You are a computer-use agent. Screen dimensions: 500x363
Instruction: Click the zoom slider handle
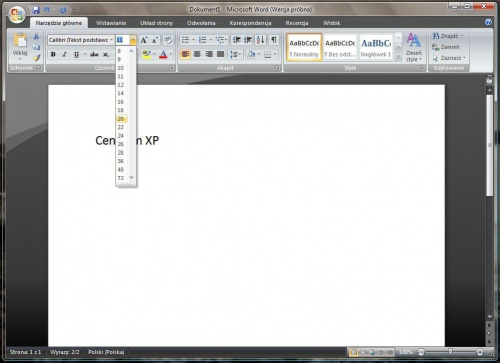coord(450,352)
